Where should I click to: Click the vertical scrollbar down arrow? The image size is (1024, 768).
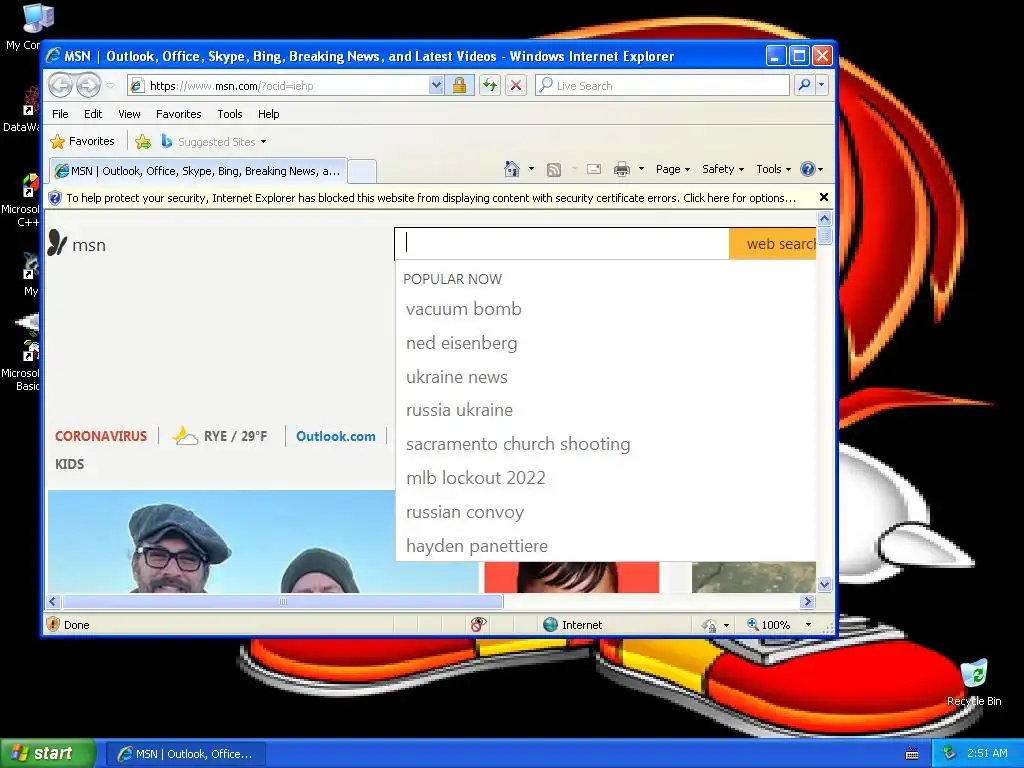pyautogui.click(x=824, y=584)
